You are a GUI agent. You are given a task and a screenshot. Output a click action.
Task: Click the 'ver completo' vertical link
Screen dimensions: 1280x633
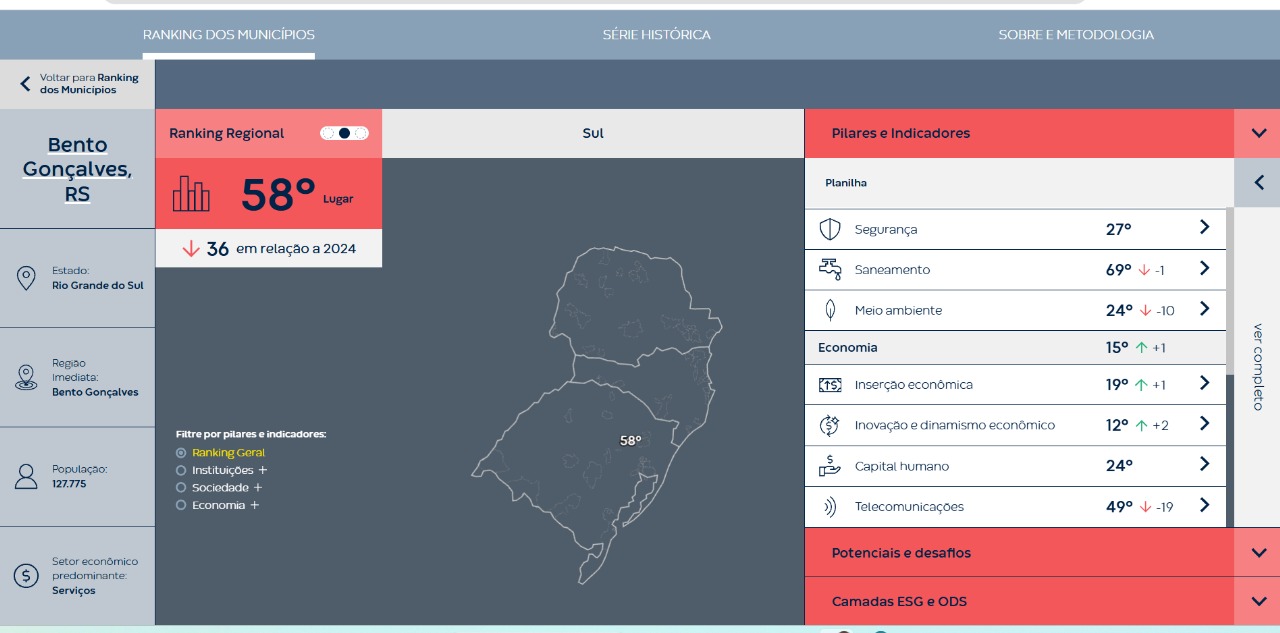[x=1258, y=366]
